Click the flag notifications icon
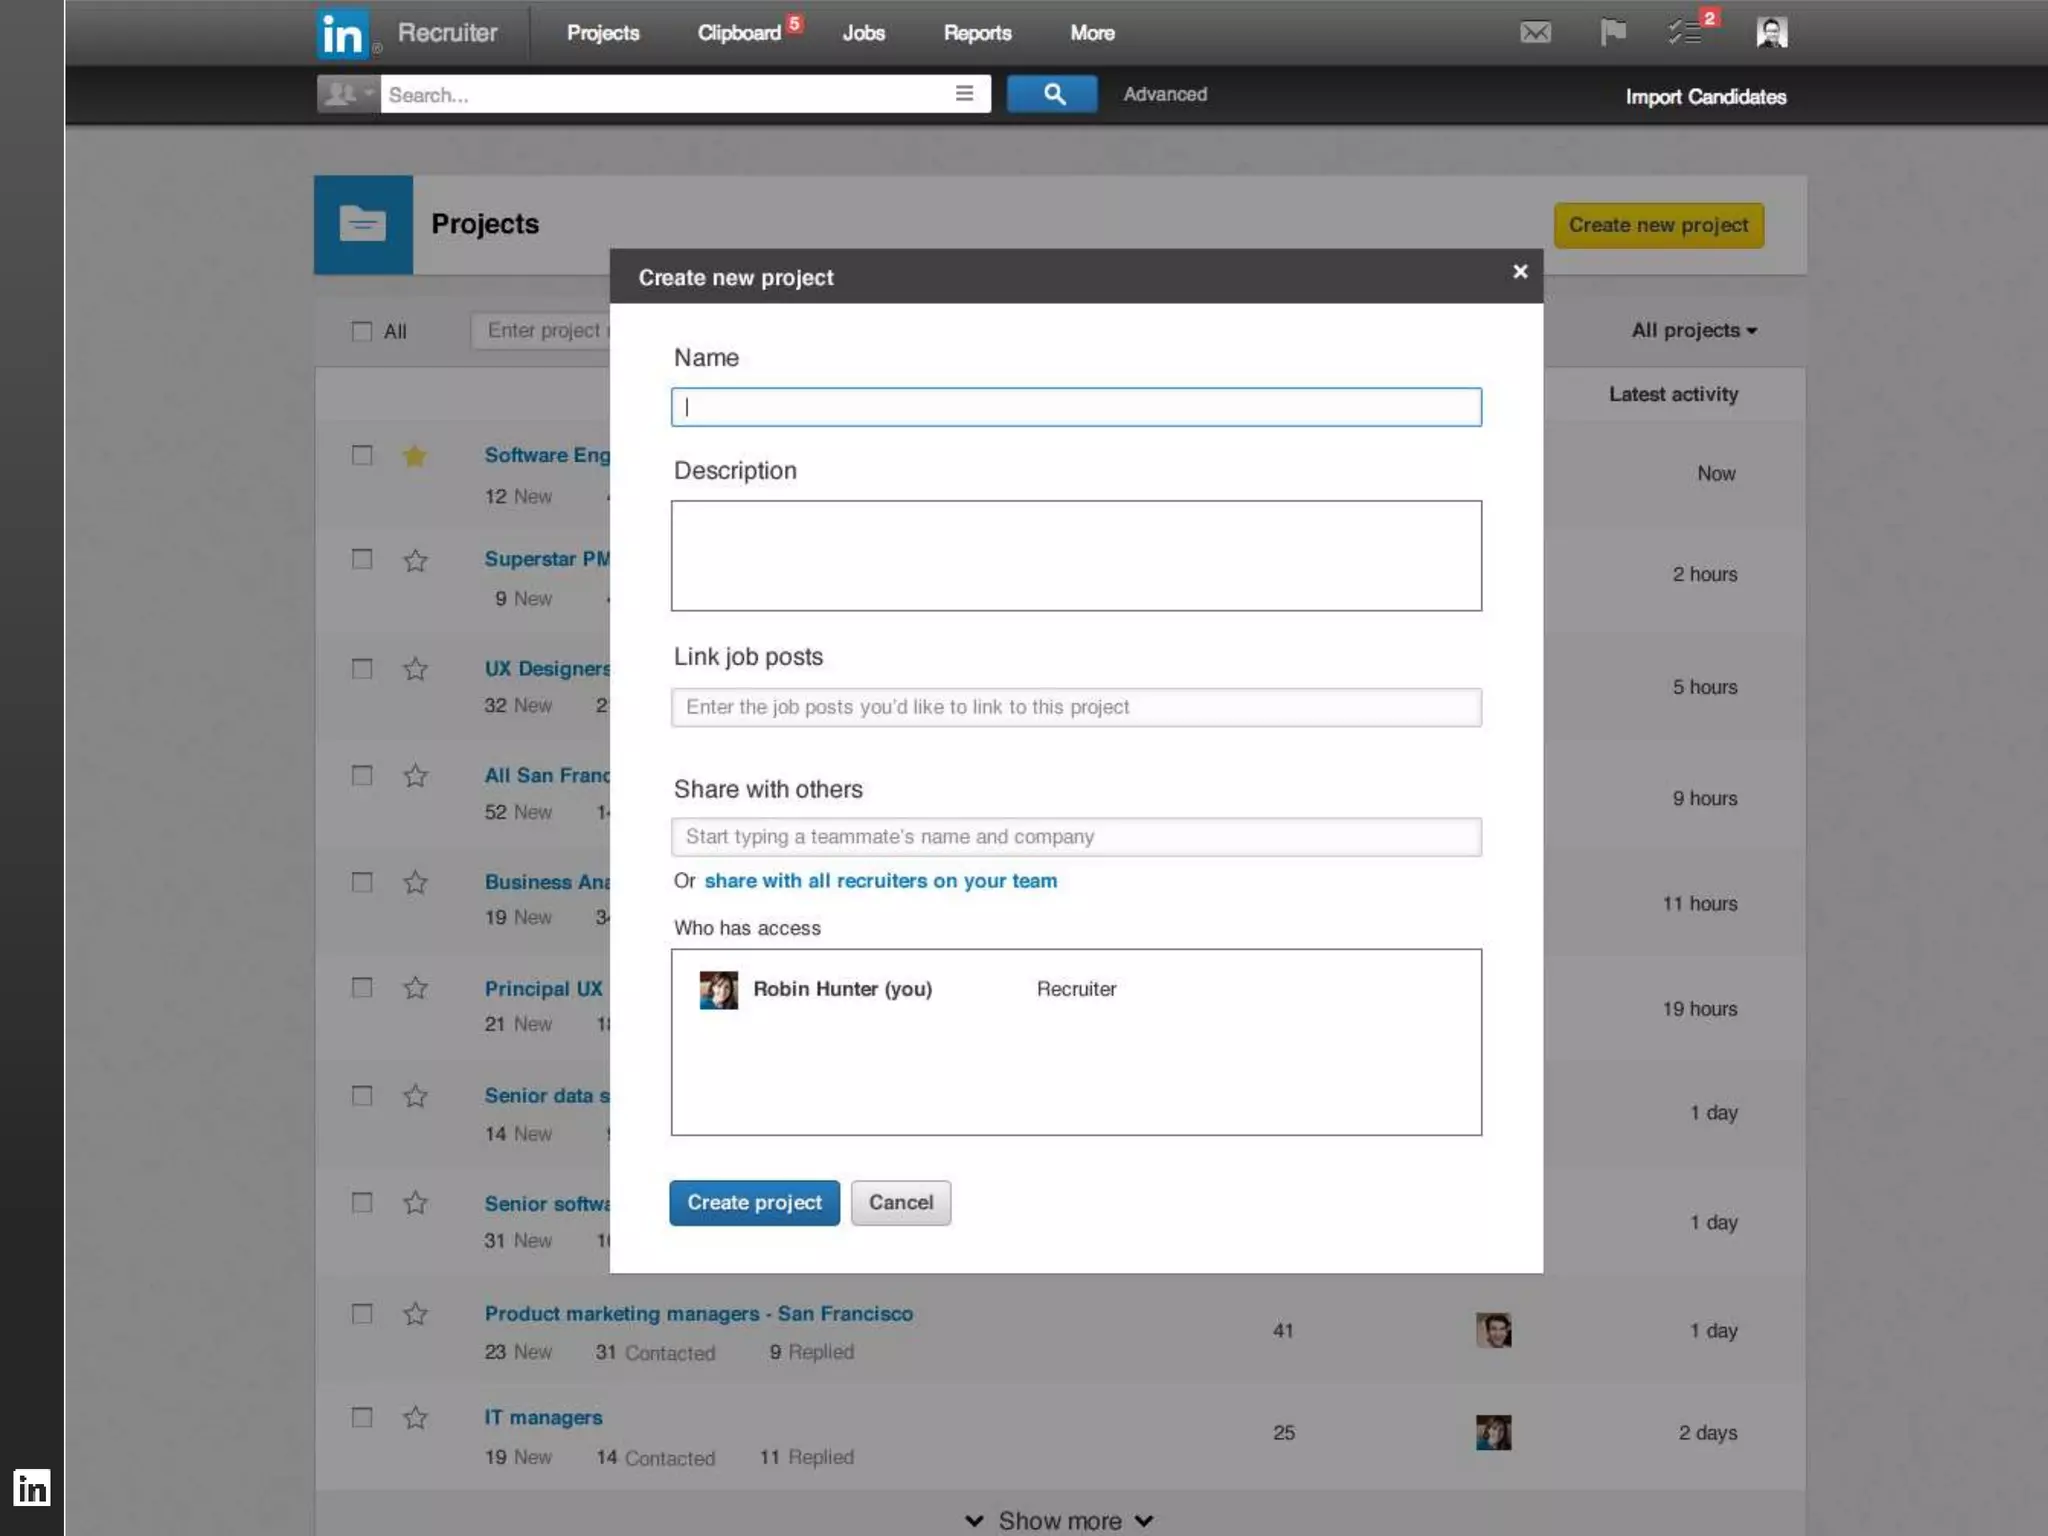Viewport: 2048px width, 1536px height. click(1612, 33)
